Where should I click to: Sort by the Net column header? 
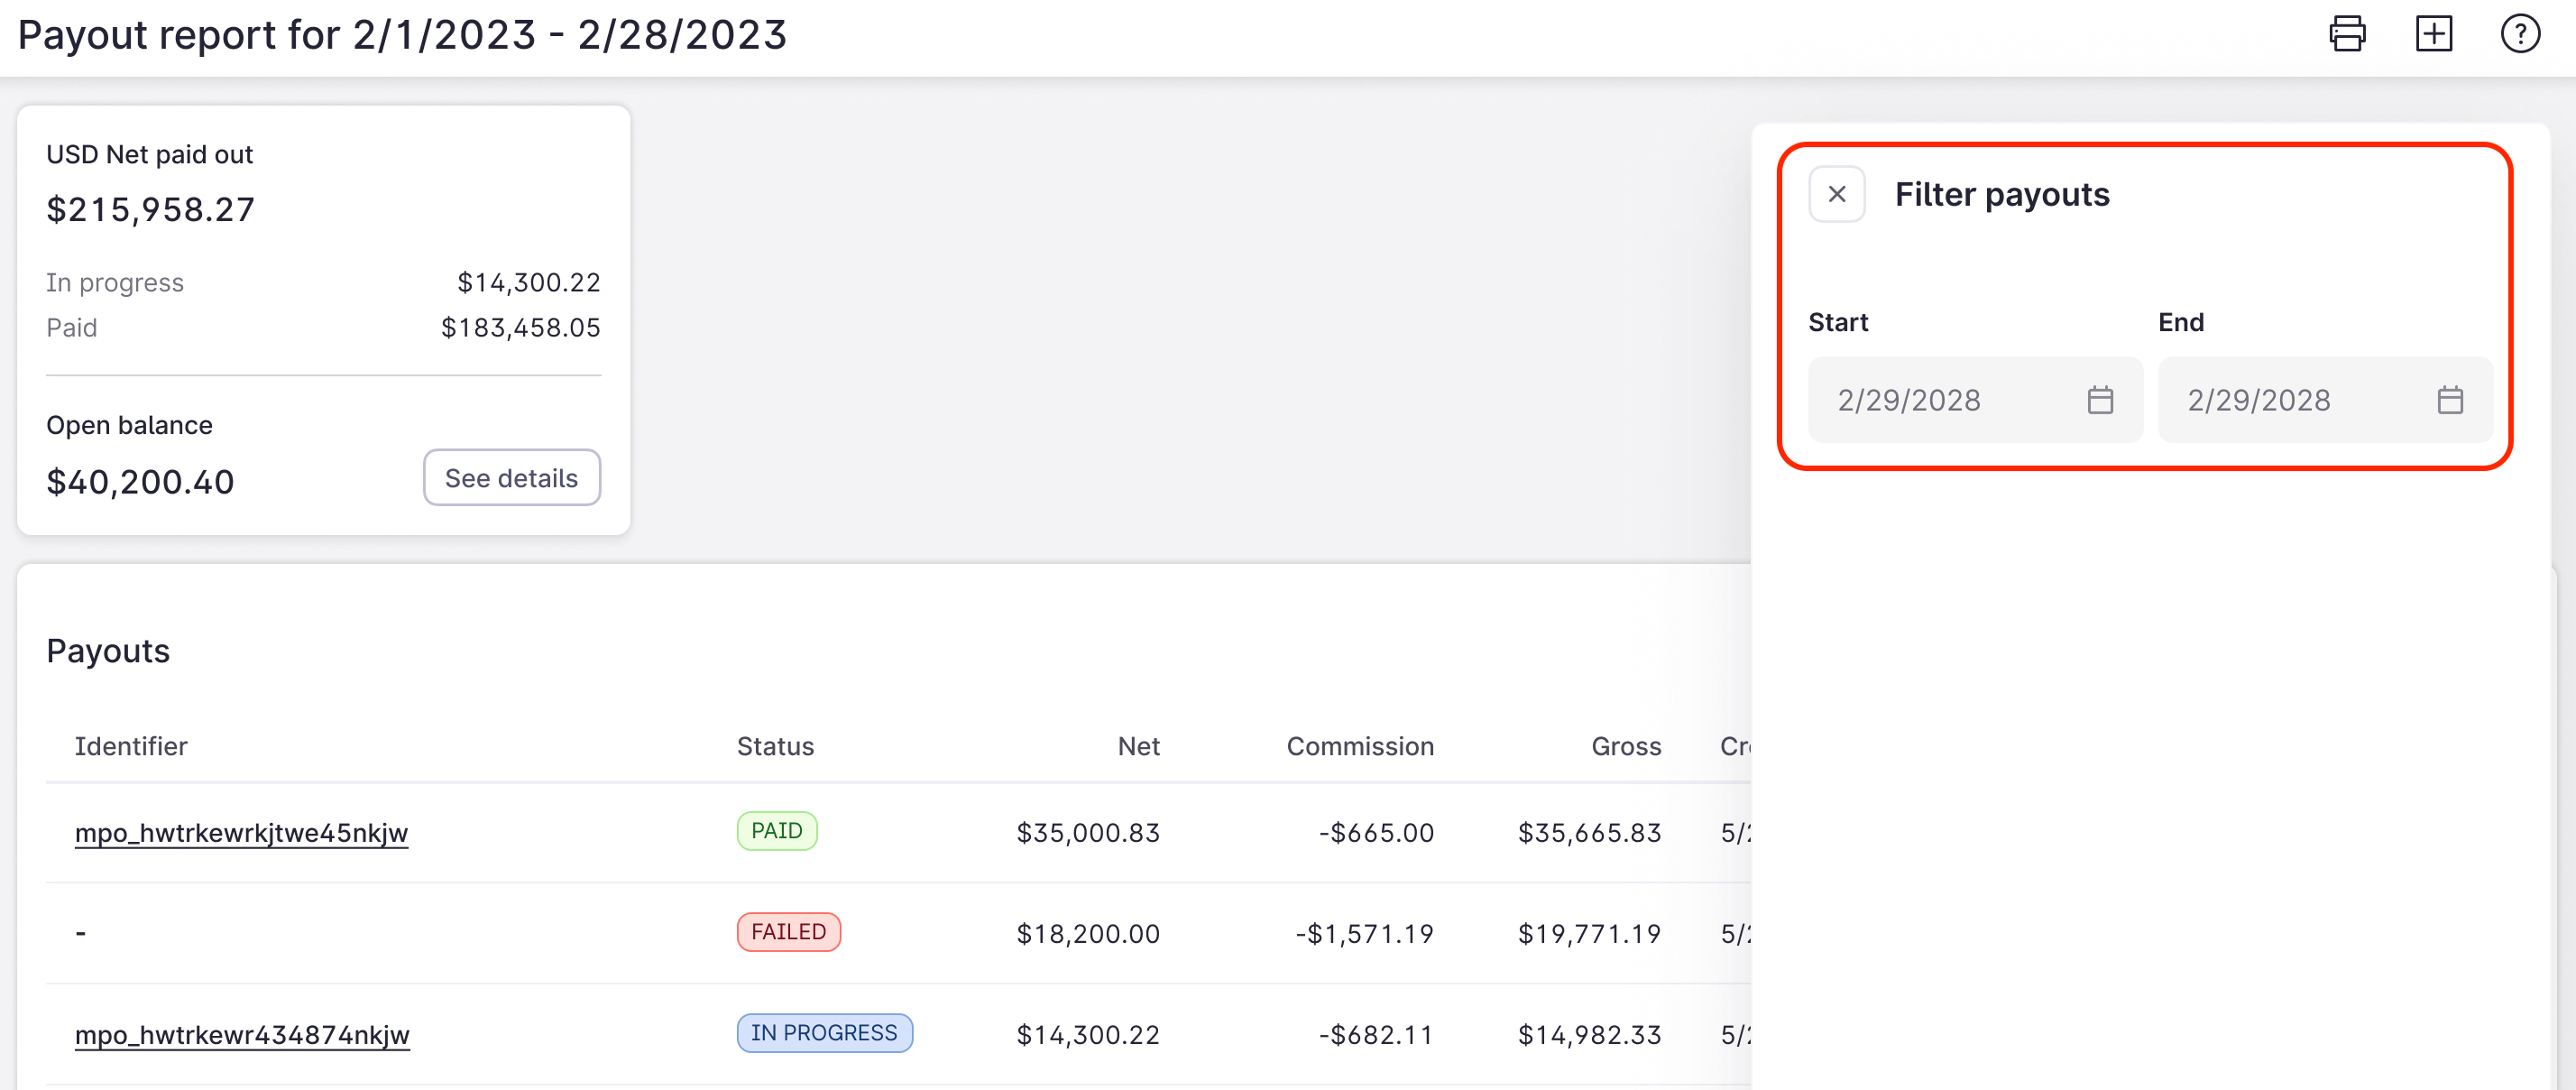[1138, 745]
